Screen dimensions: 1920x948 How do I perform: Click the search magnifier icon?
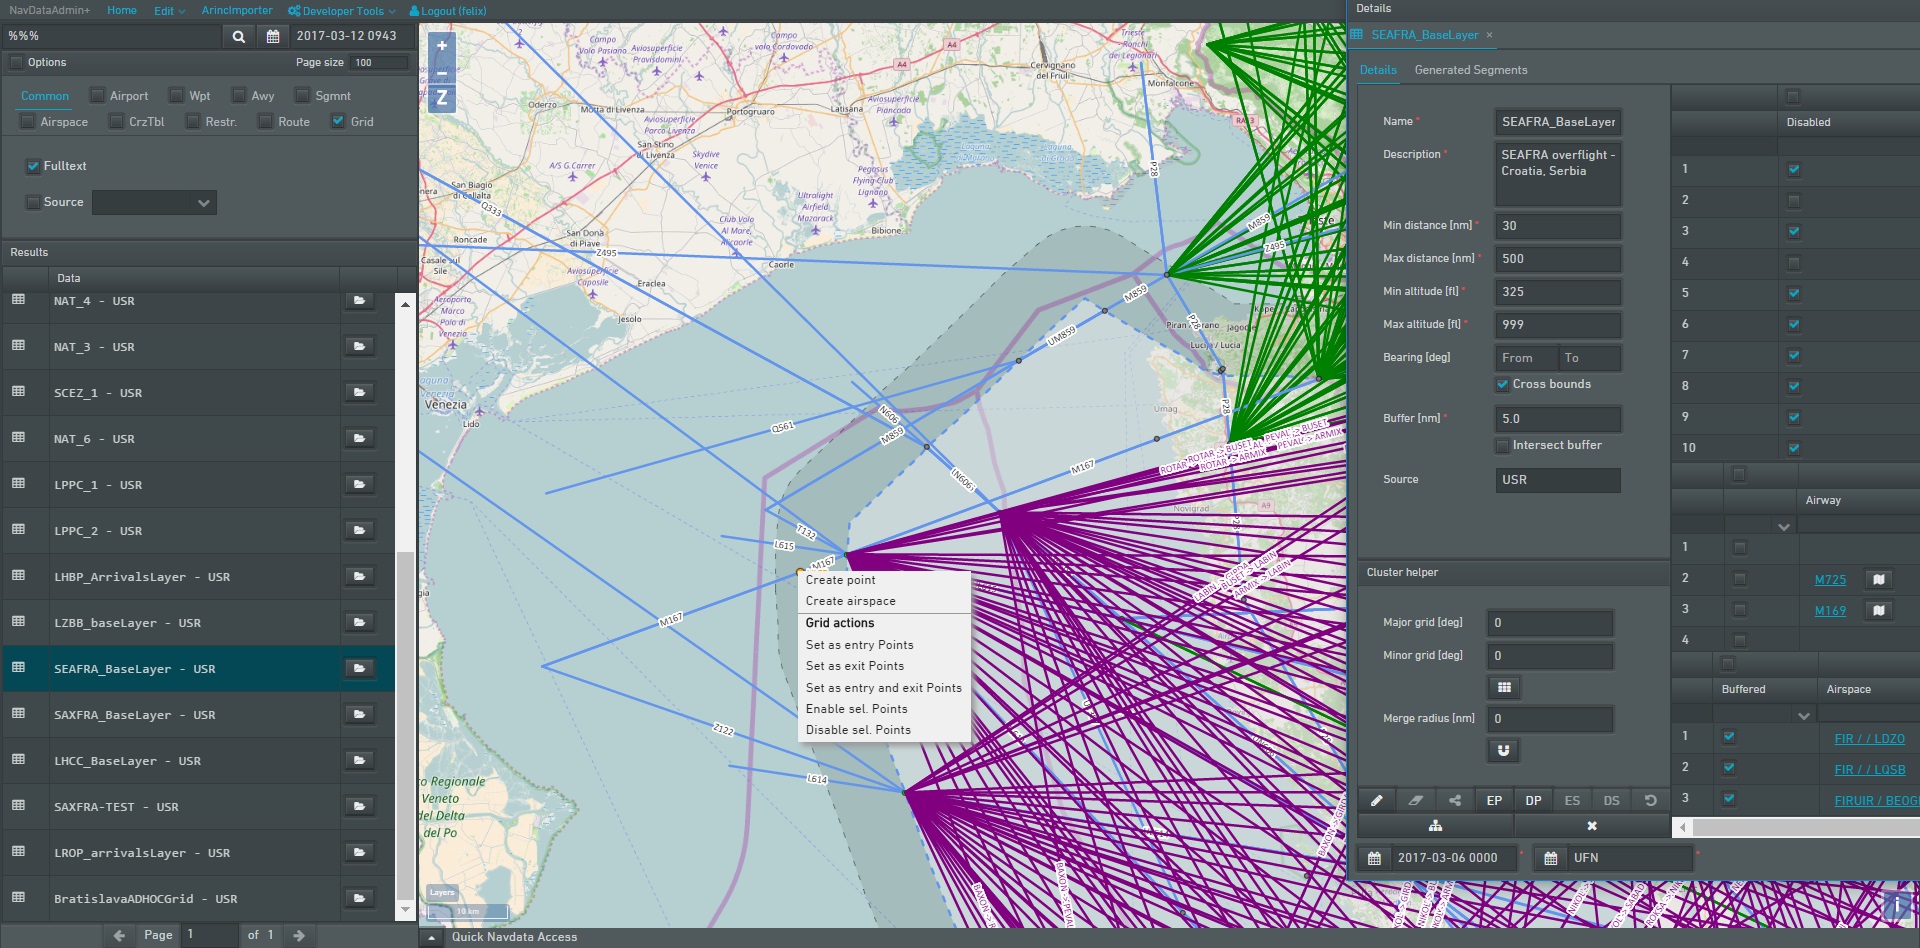pos(238,36)
